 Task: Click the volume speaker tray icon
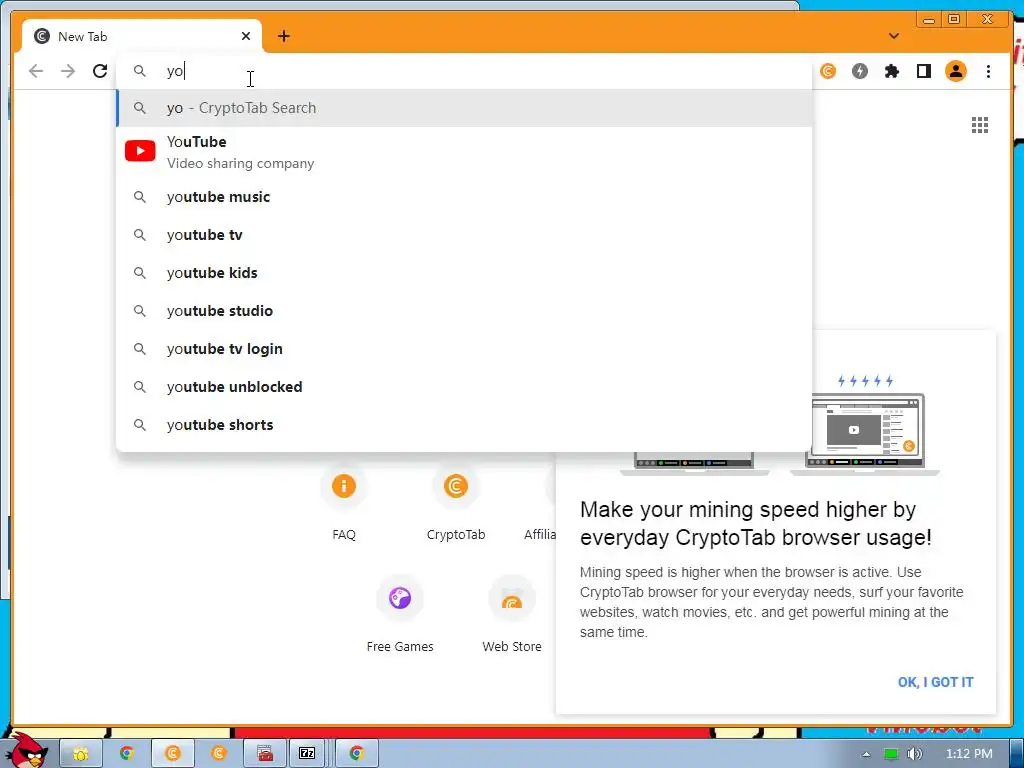coord(915,754)
